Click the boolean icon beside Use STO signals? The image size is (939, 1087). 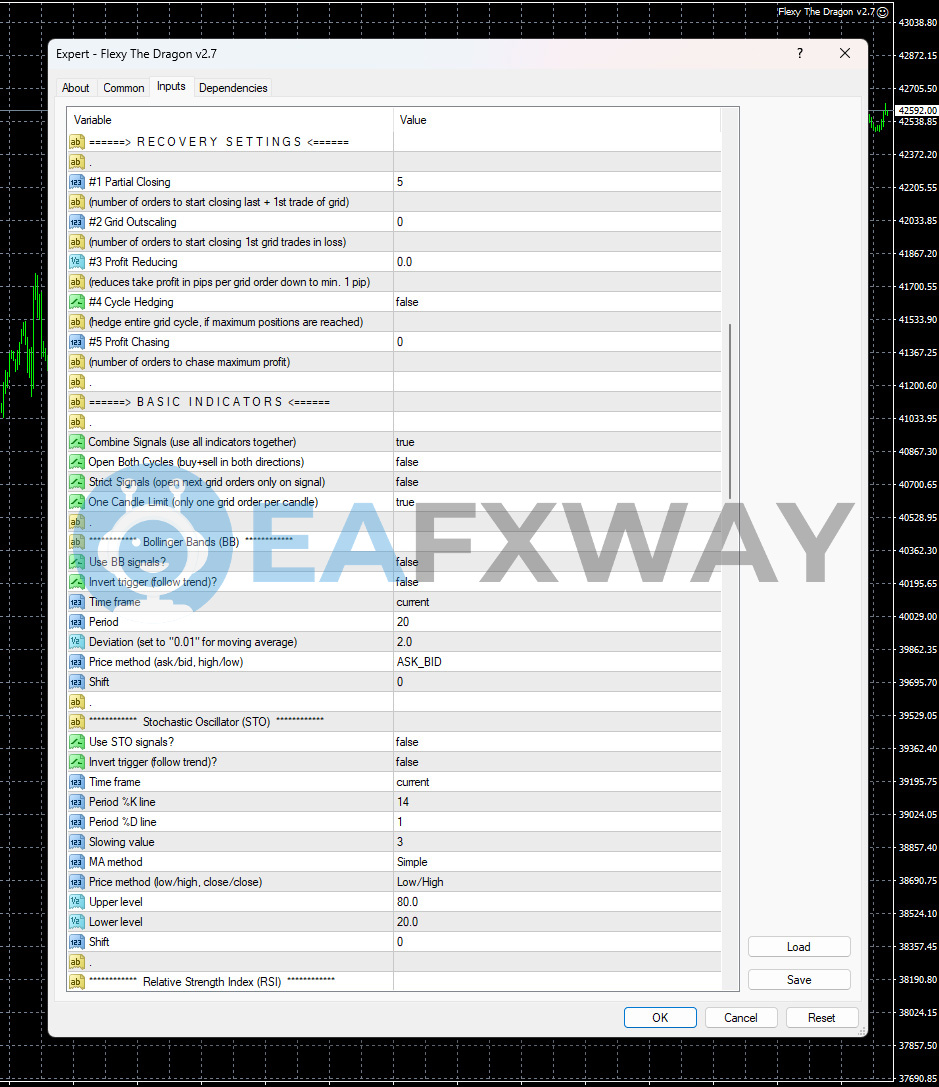(76, 742)
